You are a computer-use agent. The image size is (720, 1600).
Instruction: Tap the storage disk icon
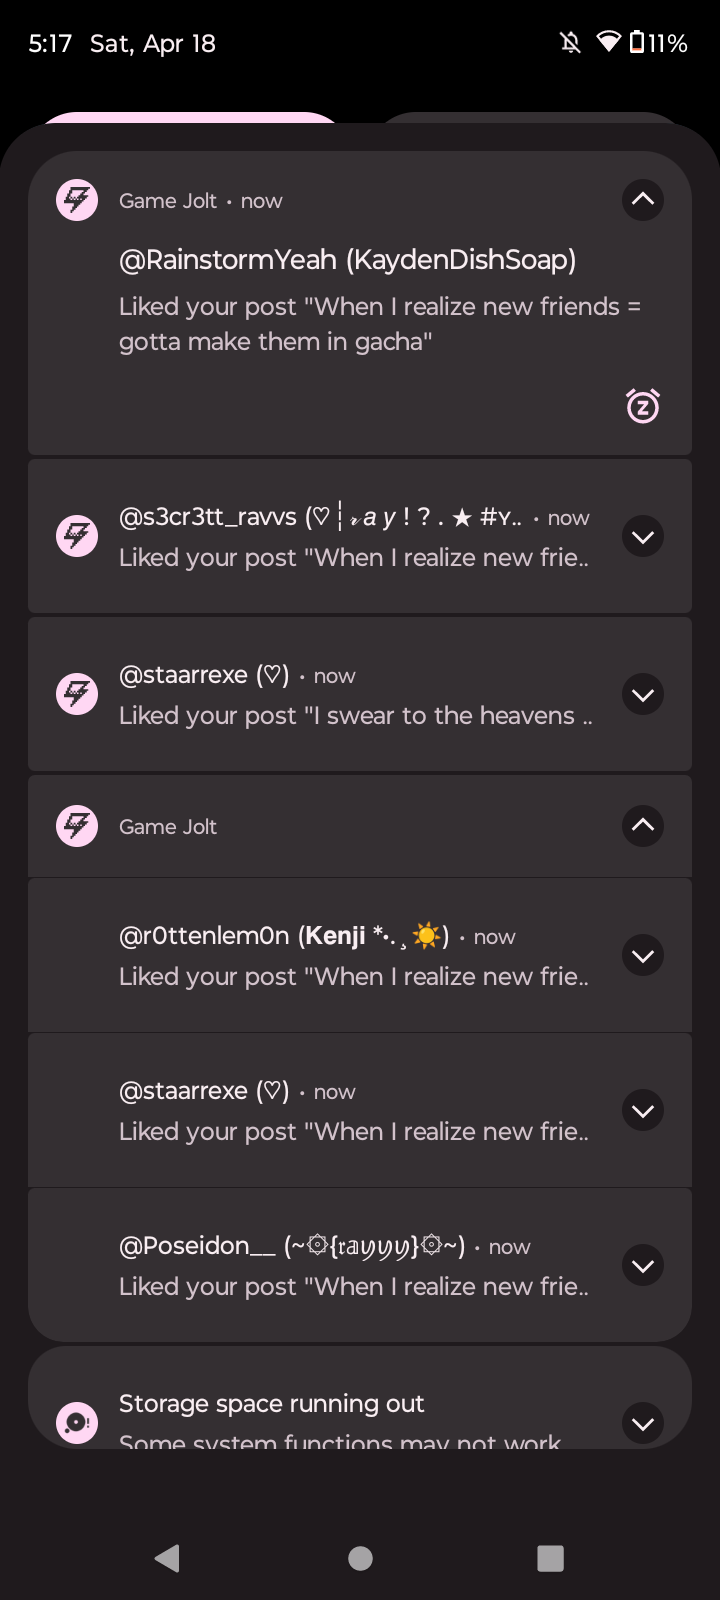tap(77, 1422)
